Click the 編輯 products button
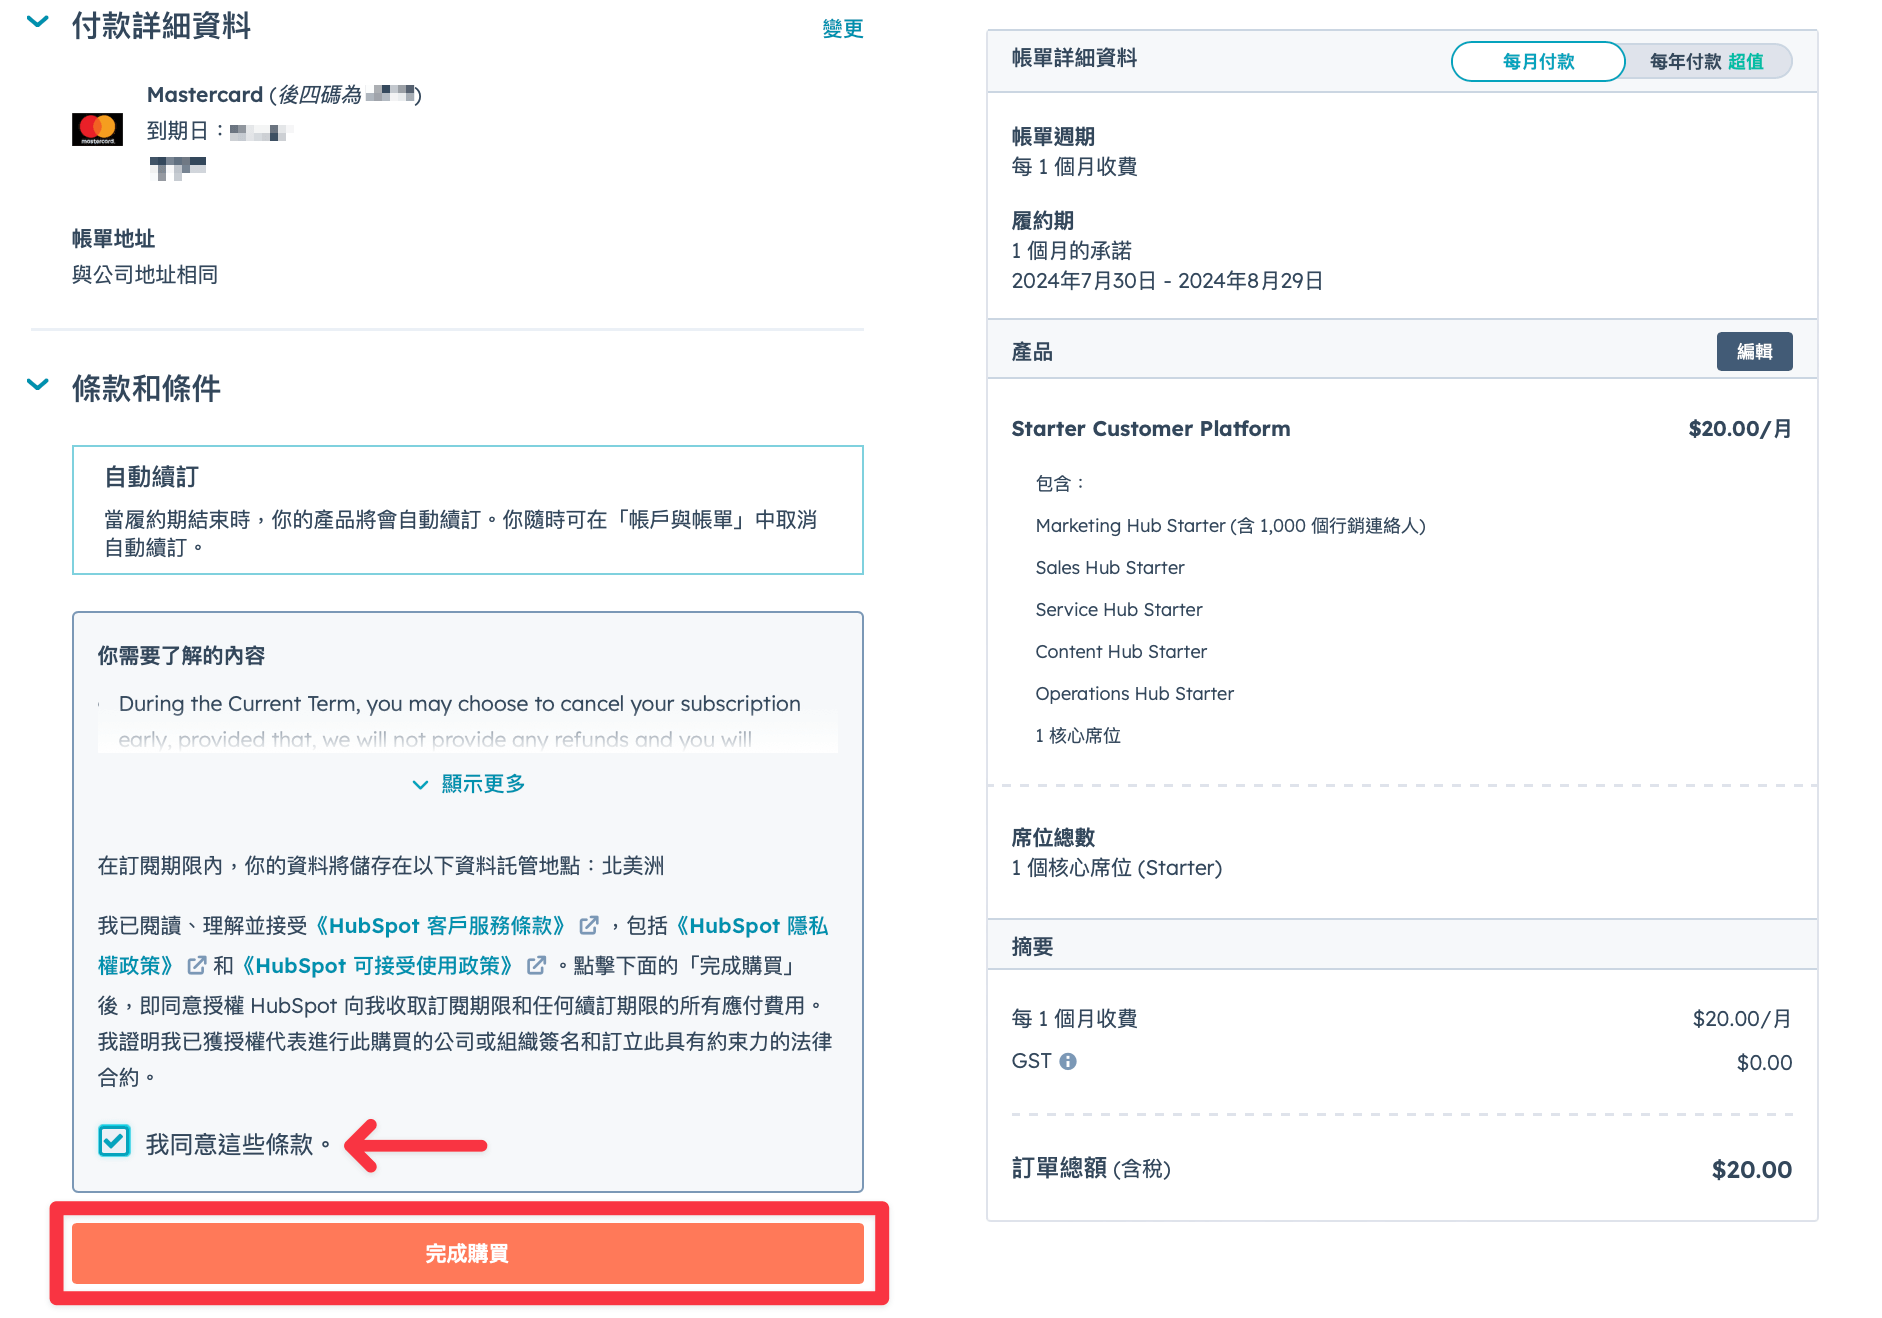Screen dimensions: 1882x1318 click(x=1754, y=351)
